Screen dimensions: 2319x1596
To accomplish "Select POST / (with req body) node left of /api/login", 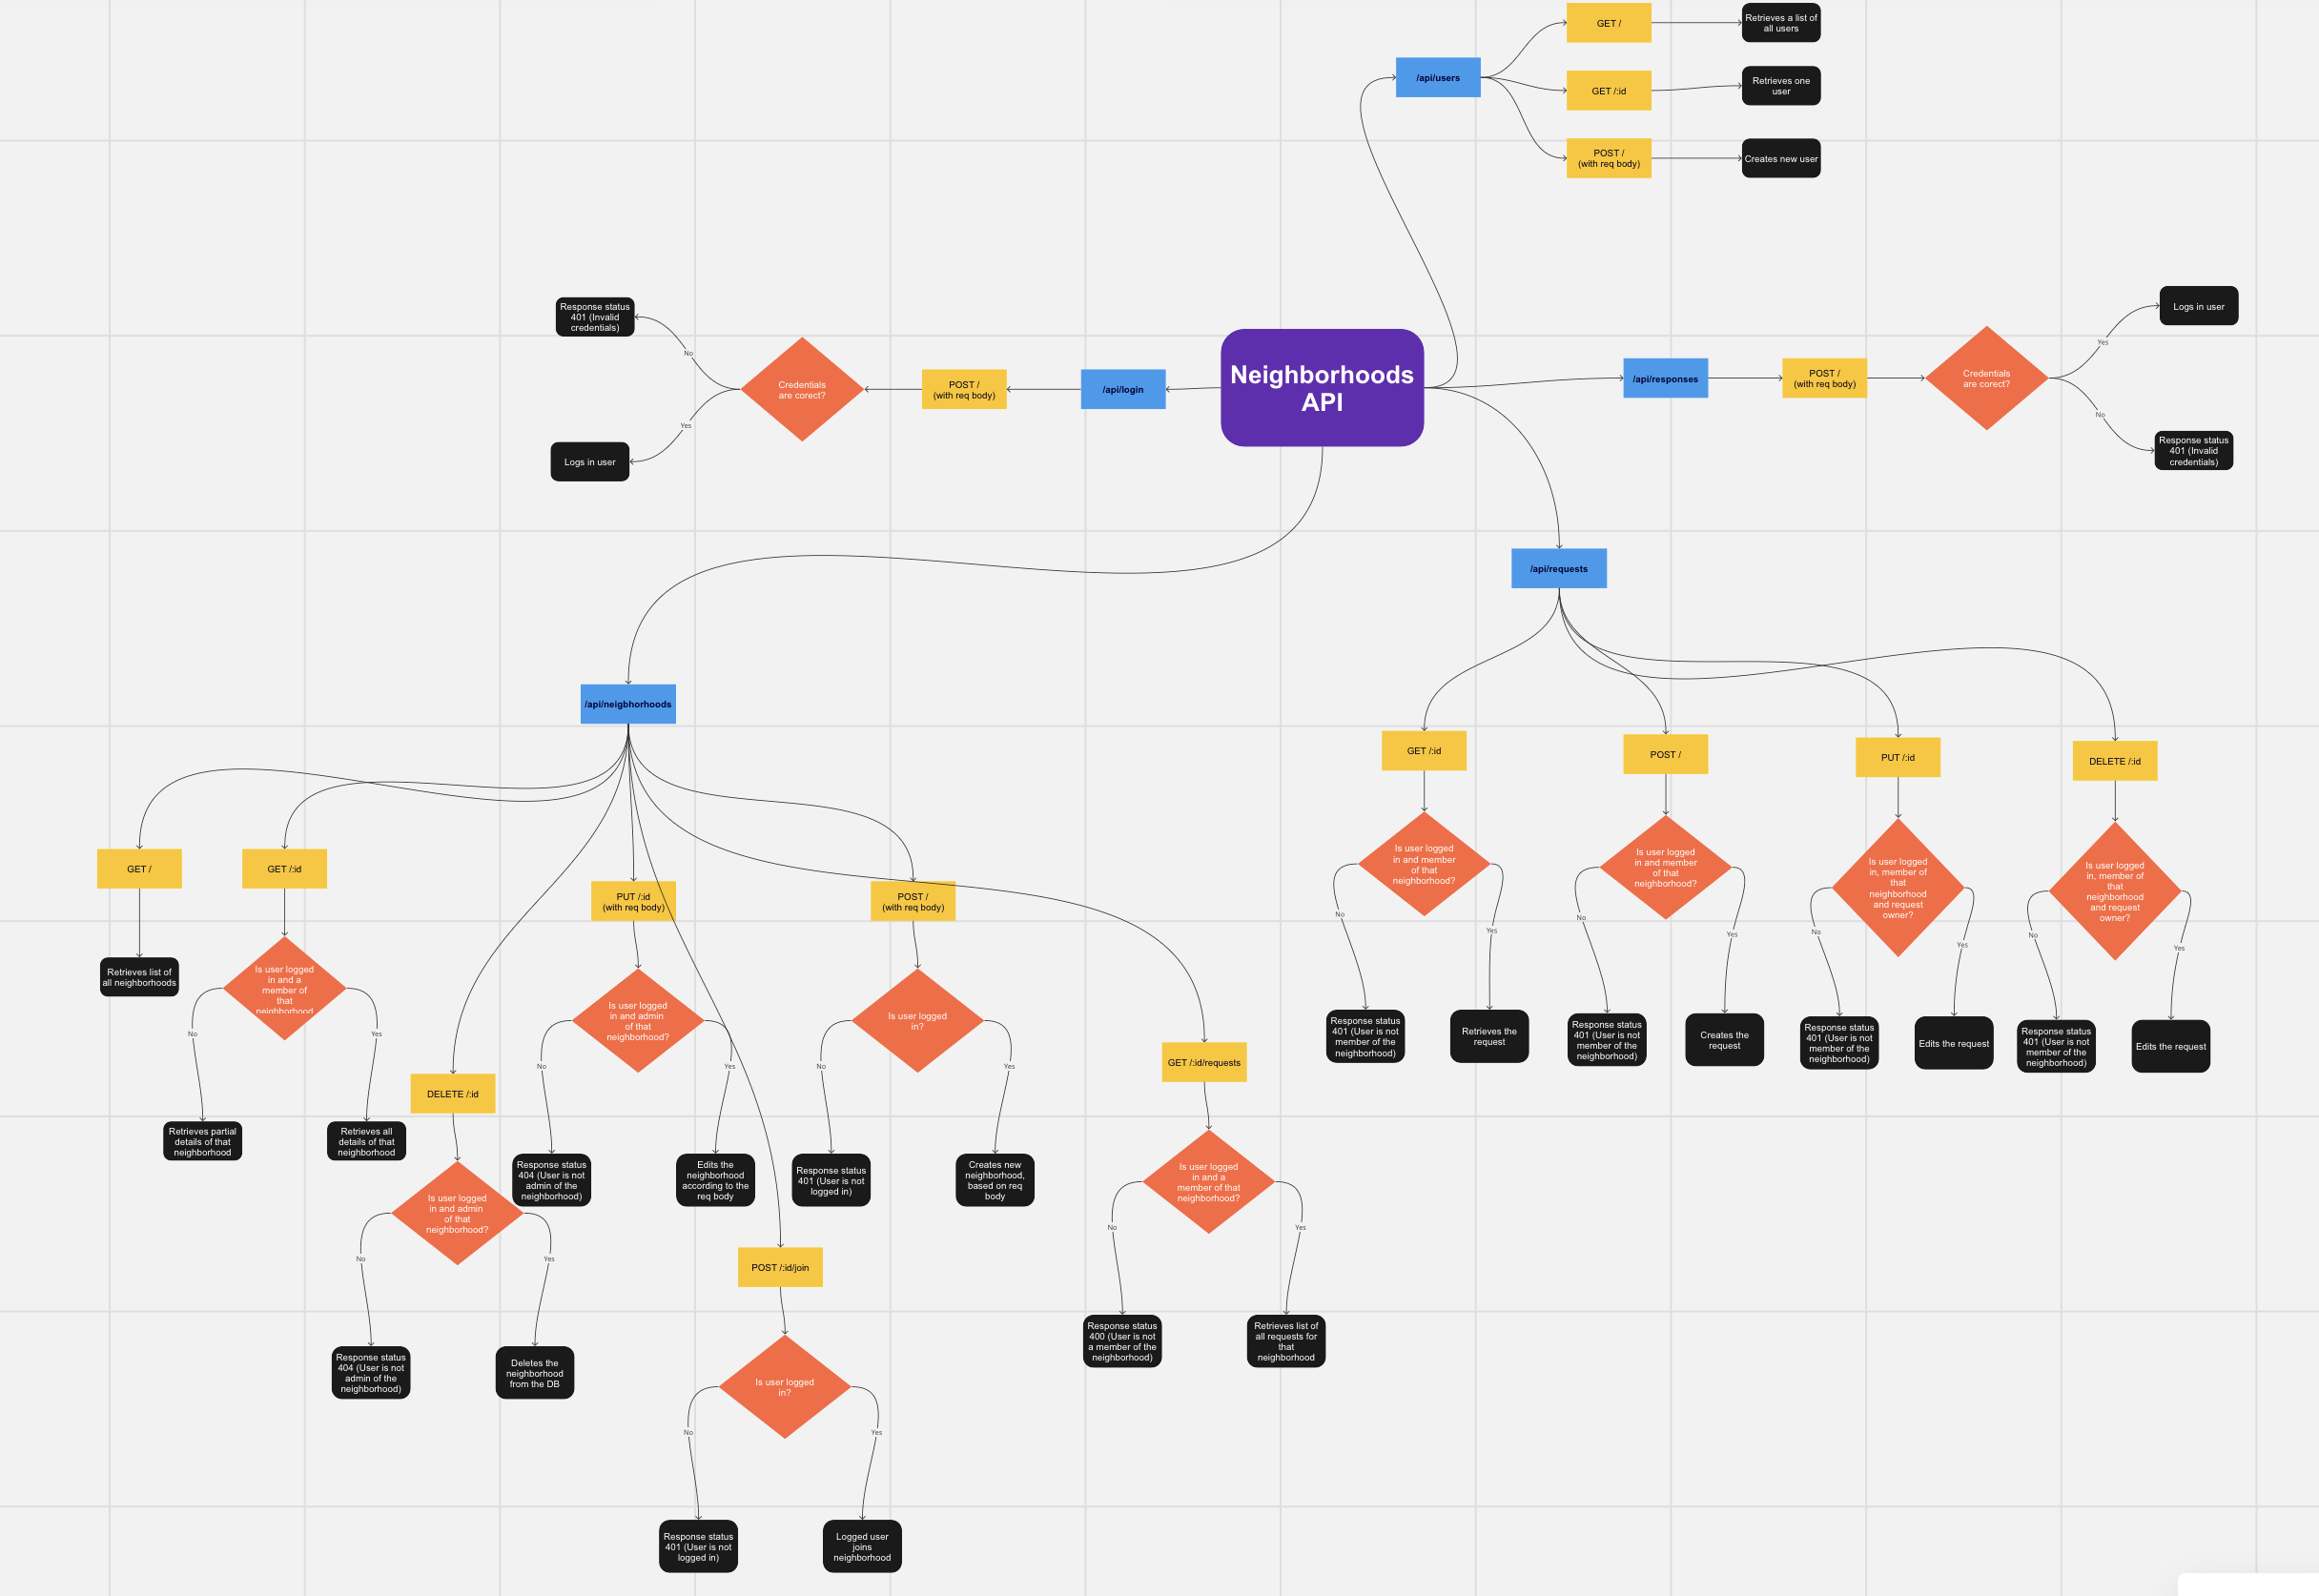I will 964,389.
